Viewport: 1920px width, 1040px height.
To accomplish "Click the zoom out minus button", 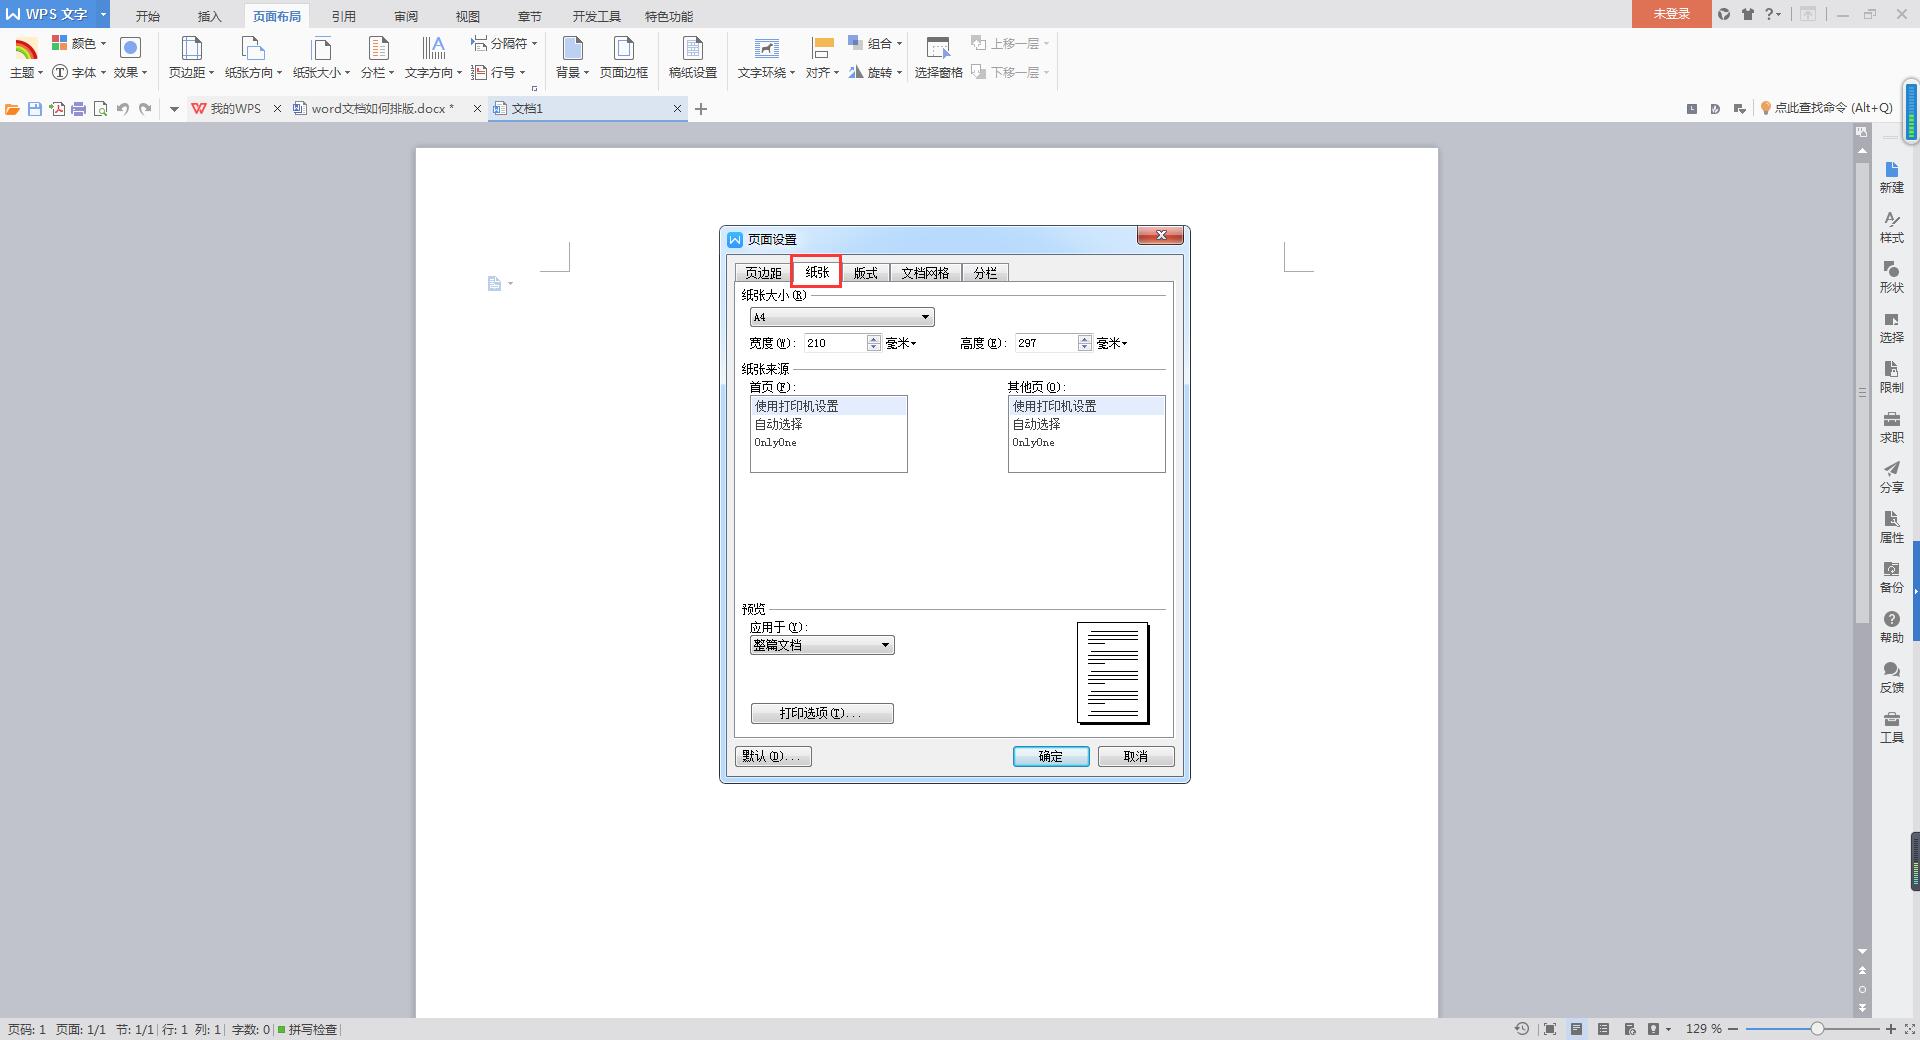I will [1733, 1028].
